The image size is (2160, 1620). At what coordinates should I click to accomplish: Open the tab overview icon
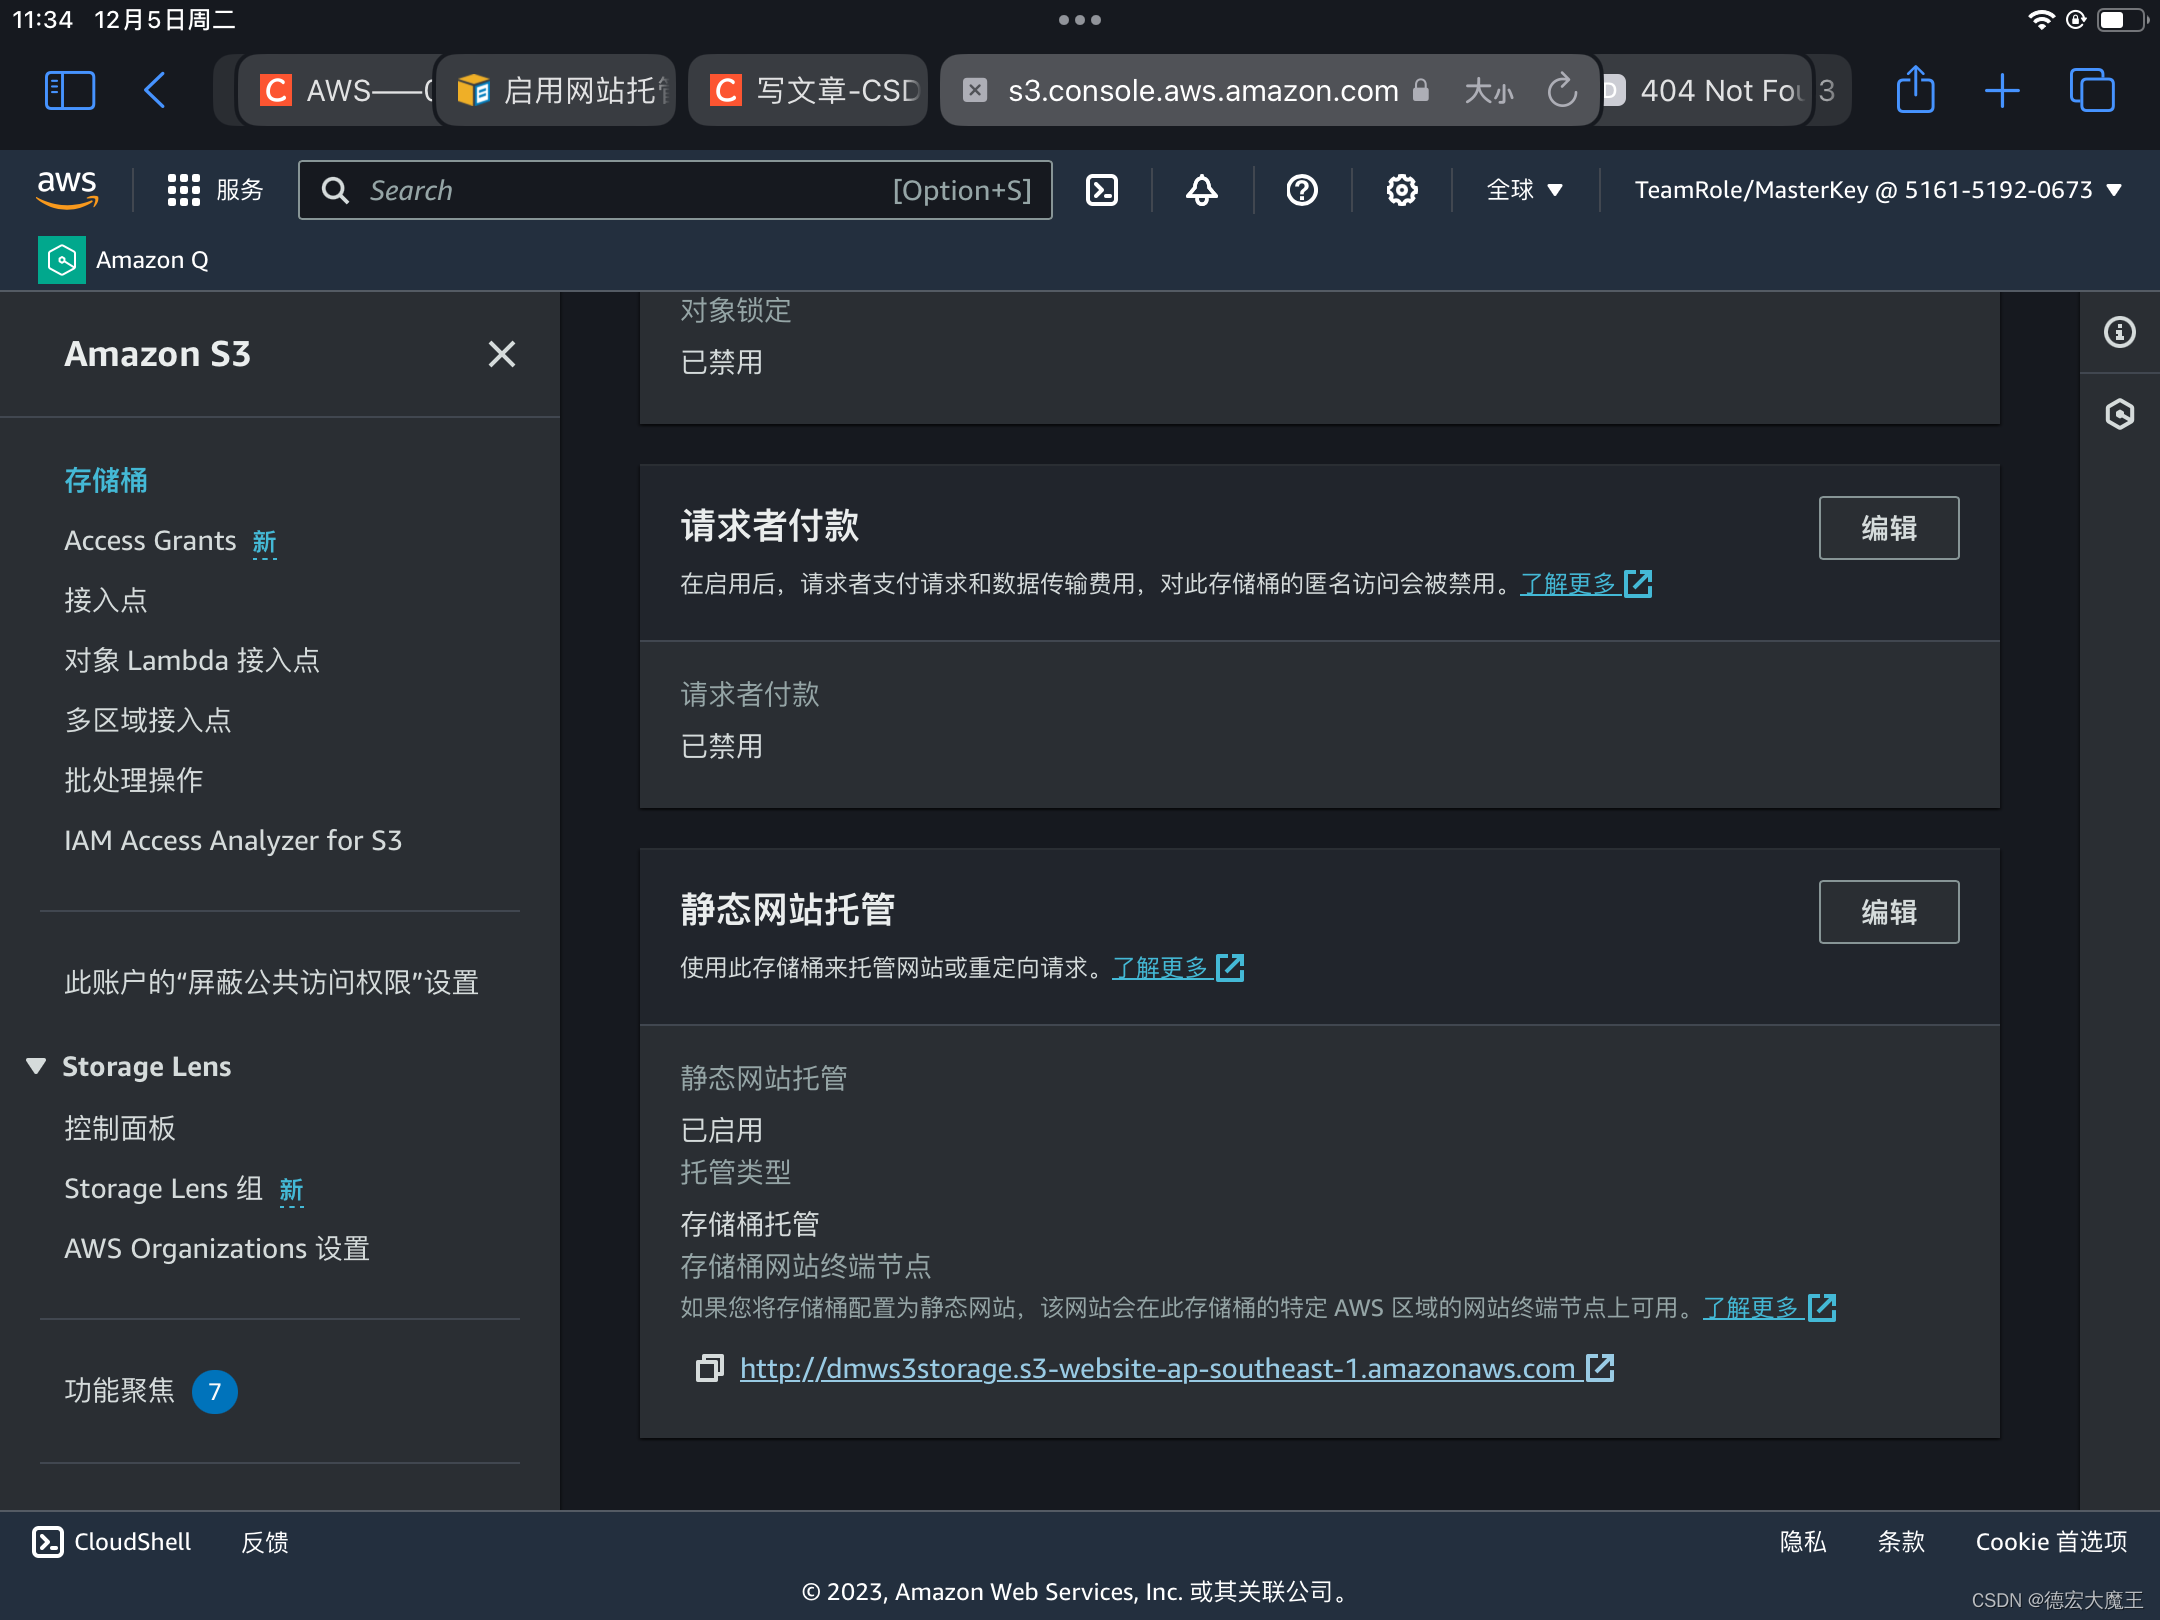point(2091,90)
